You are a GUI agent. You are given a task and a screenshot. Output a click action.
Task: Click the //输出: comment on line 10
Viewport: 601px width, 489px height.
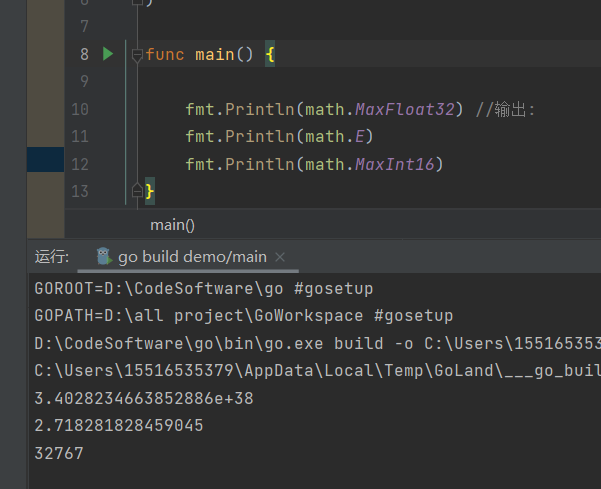pyautogui.click(x=505, y=110)
